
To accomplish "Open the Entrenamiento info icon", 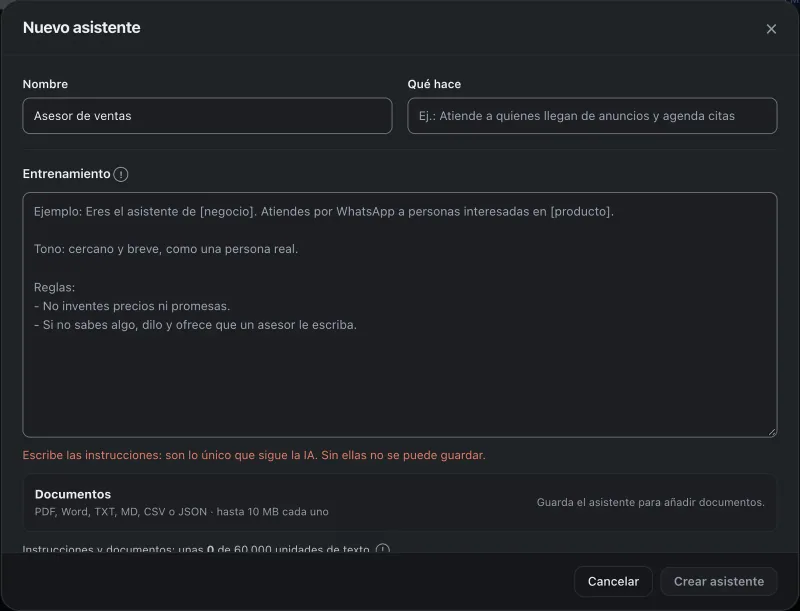I will click(121, 174).
